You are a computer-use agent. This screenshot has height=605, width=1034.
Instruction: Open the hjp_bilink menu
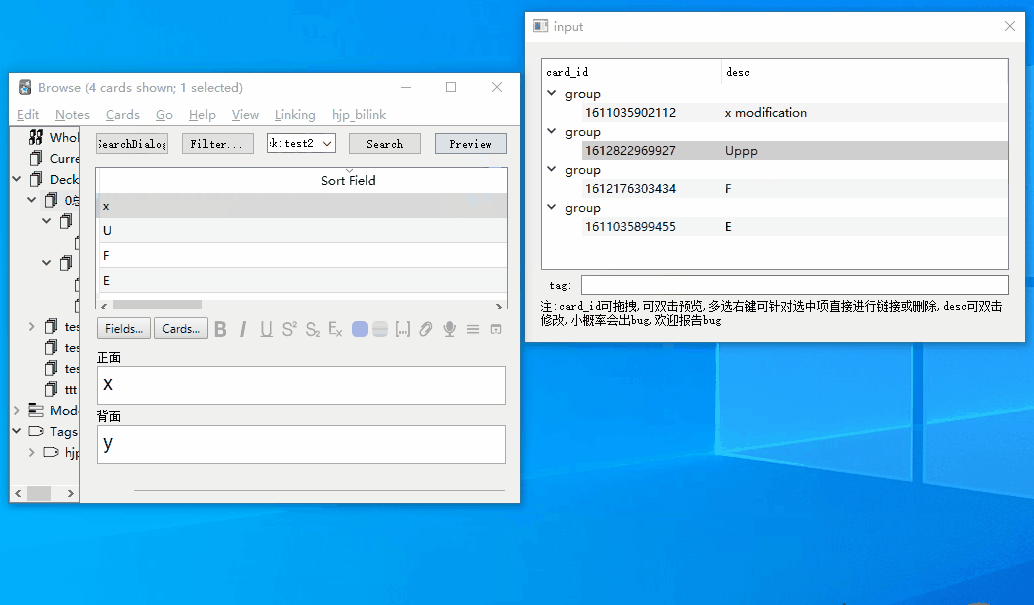click(359, 115)
